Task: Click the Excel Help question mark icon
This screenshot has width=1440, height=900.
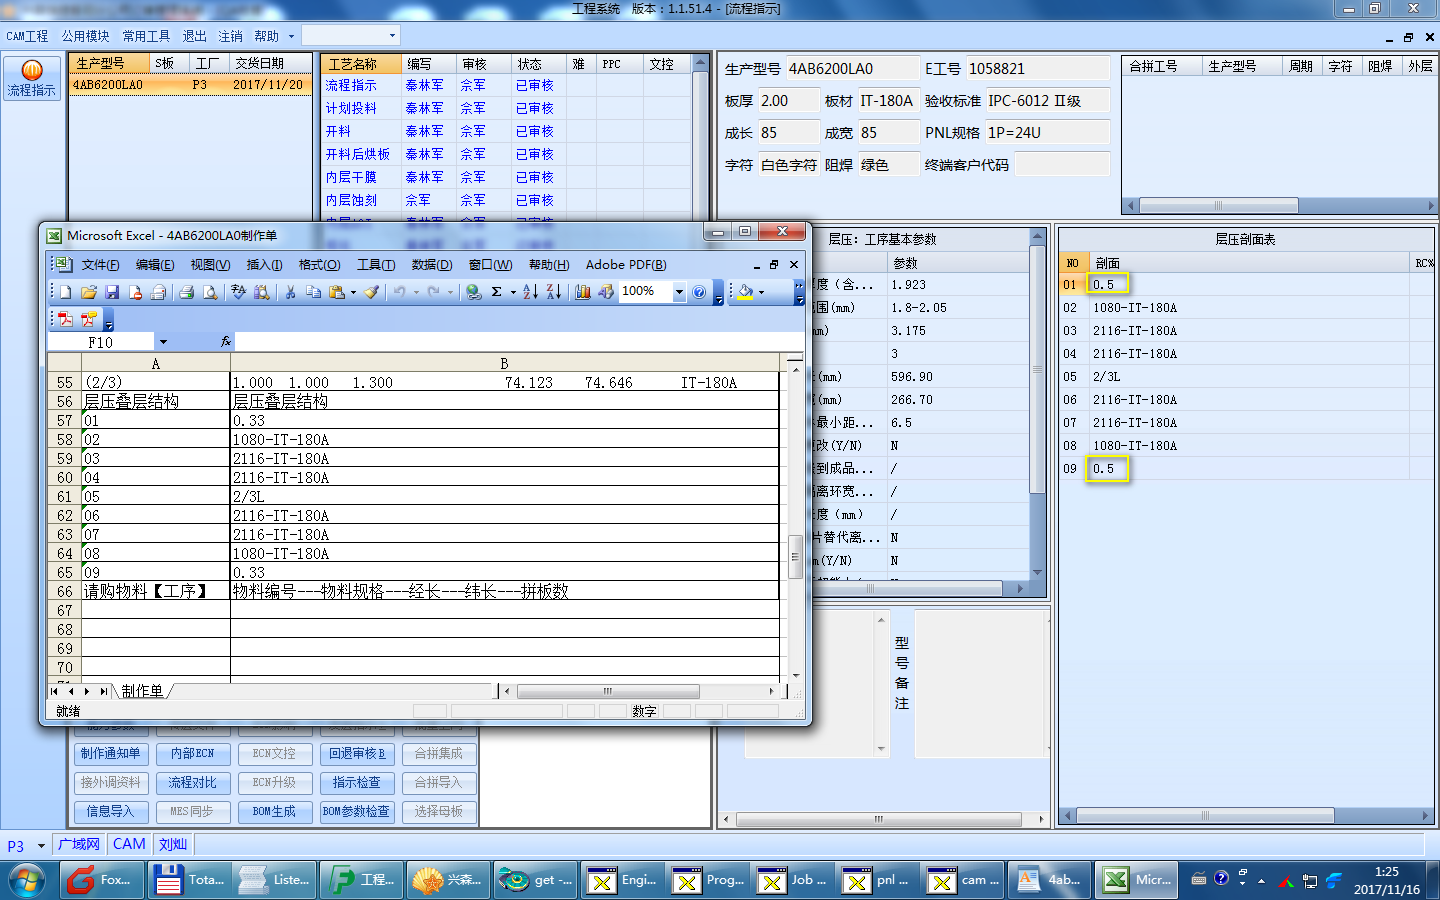Action: click(x=699, y=292)
